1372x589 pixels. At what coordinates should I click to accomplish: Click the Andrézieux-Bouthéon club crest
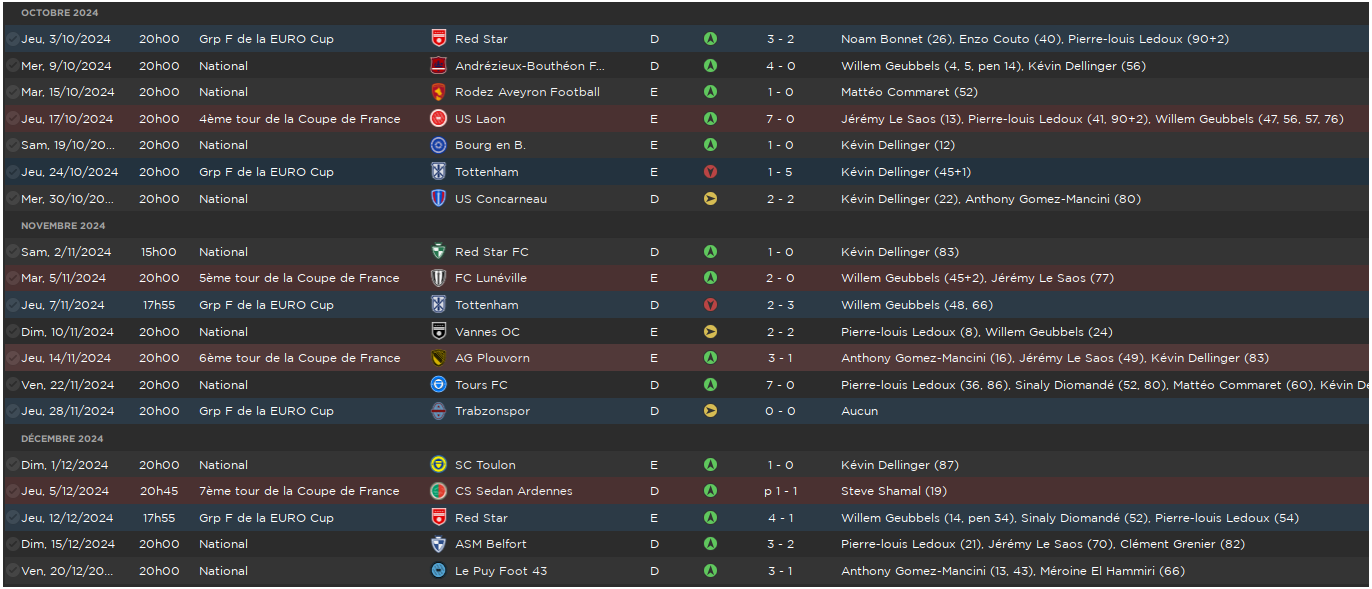[x=438, y=66]
